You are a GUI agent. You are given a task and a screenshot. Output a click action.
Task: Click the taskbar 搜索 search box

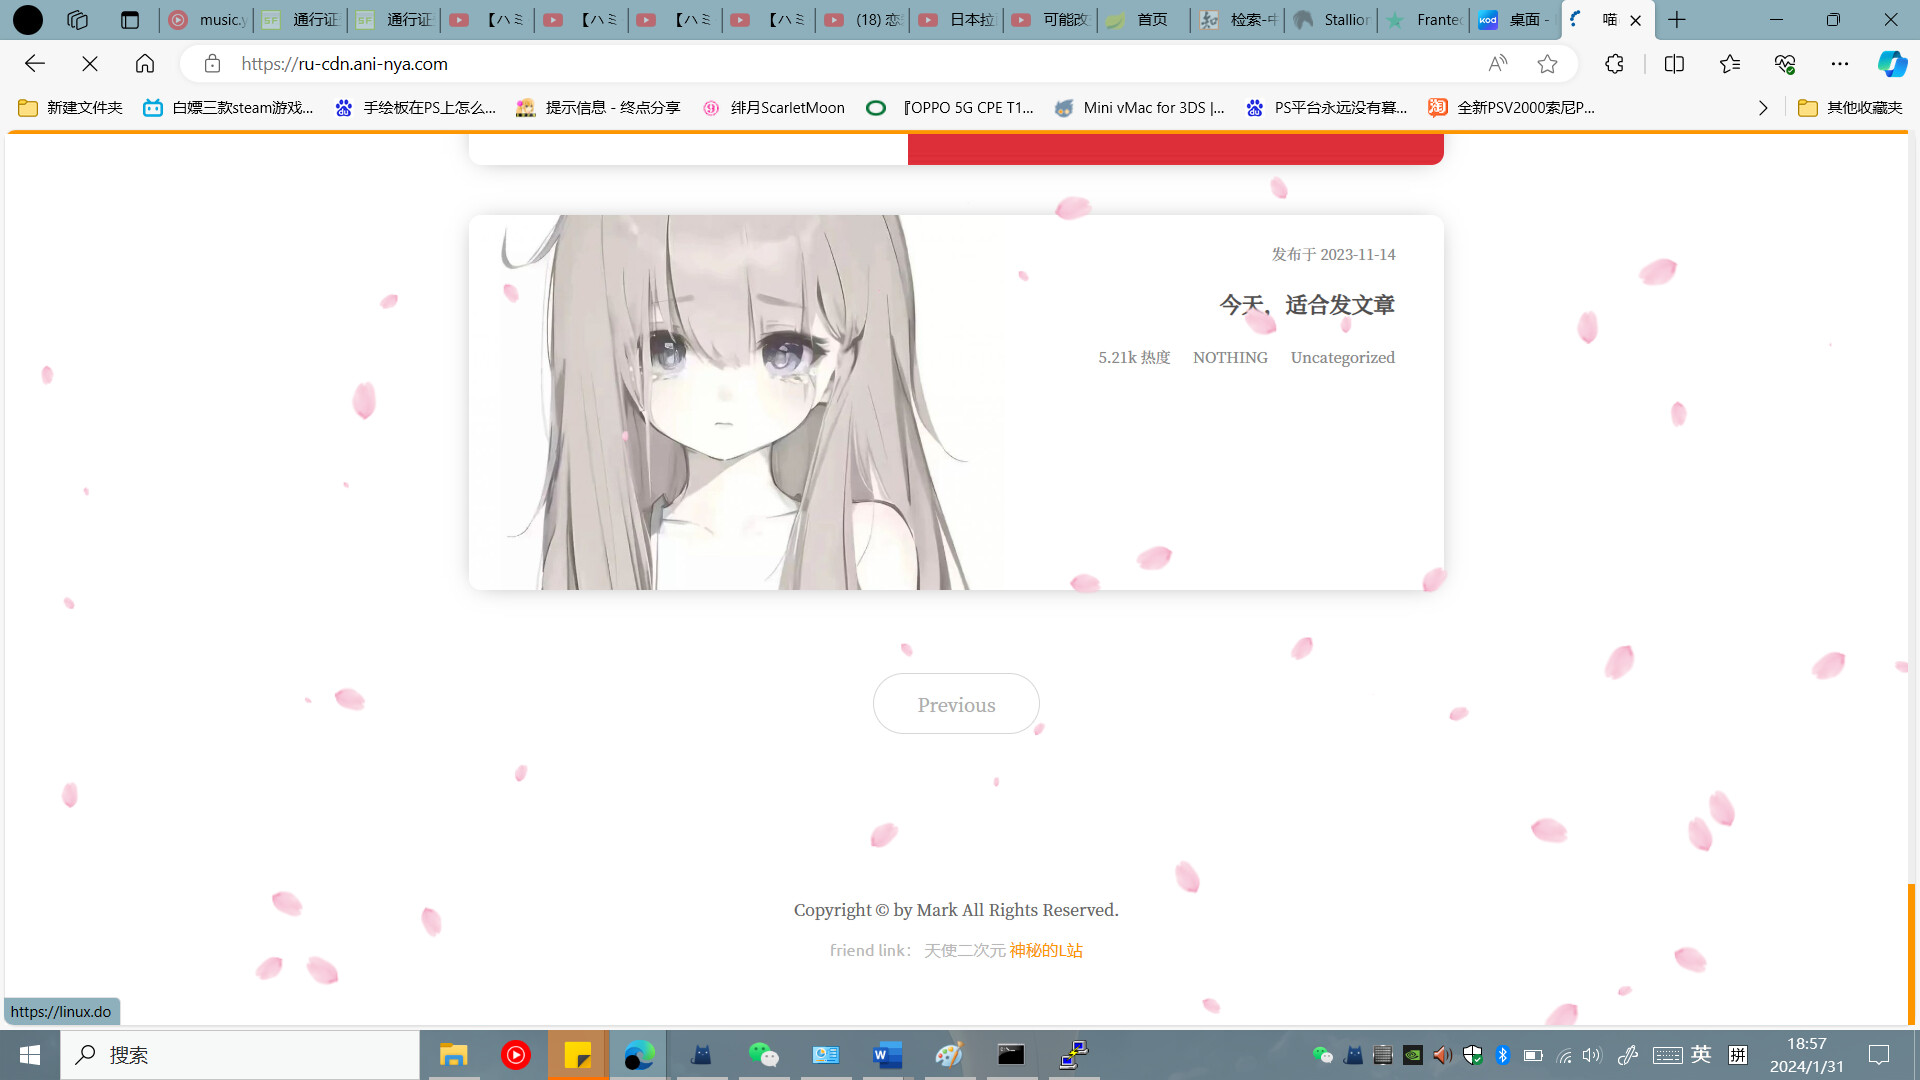(x=240, y=1055)
